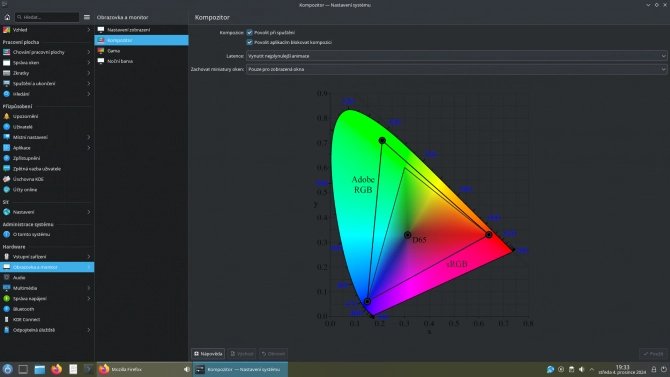670x377 pixels.
Task: Select the Kompozitor page in the submenu
Action: tap(141, 40)
